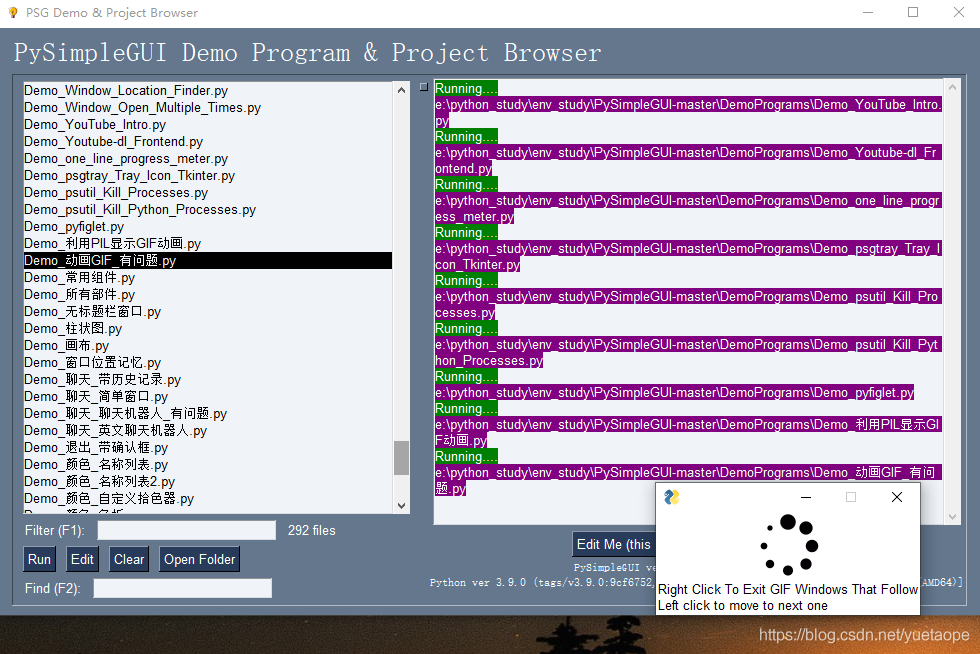
Task: Click the Demo_pyfiglet.py output path line
Action: point(674,393)
